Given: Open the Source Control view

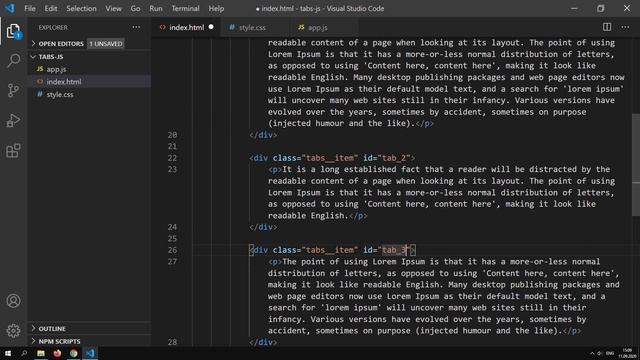Looking at the screenshot, I should point(13,90).
